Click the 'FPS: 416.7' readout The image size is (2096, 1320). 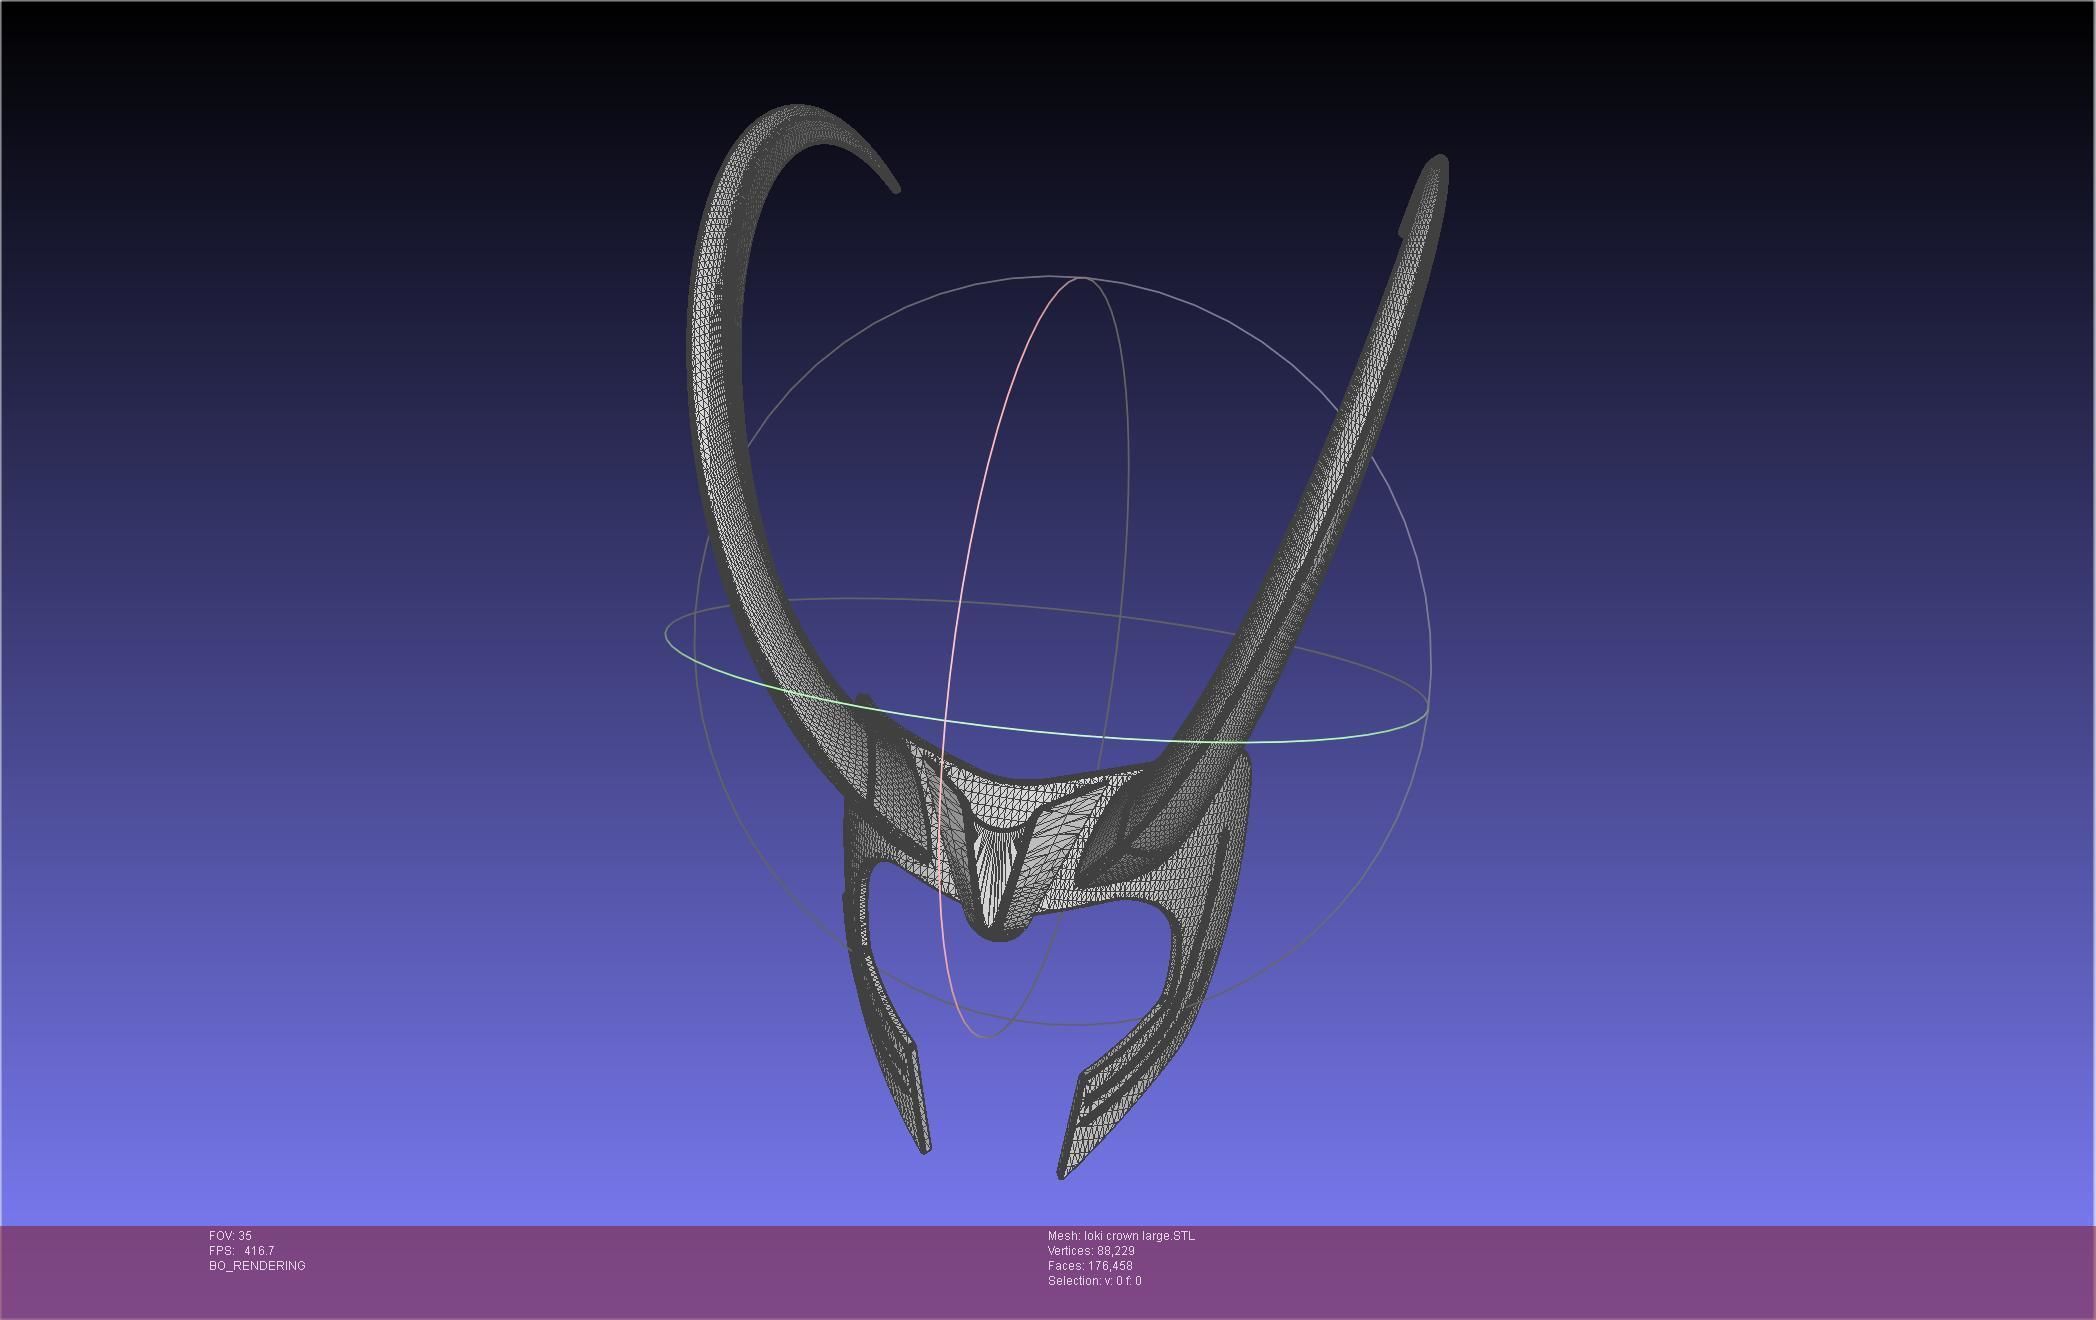(x=241, y=1251)
